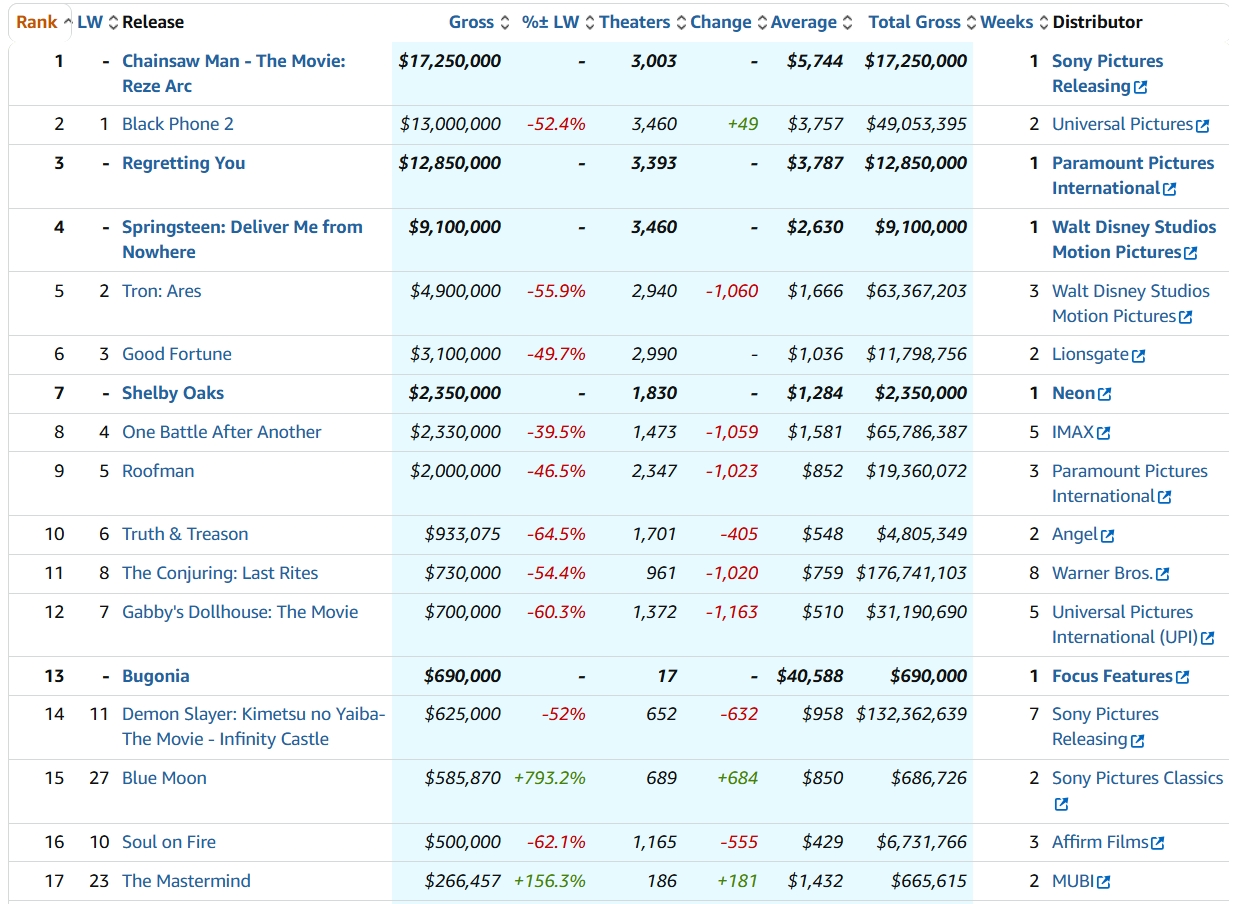Open the Bugonia movie link

(155, 676)
